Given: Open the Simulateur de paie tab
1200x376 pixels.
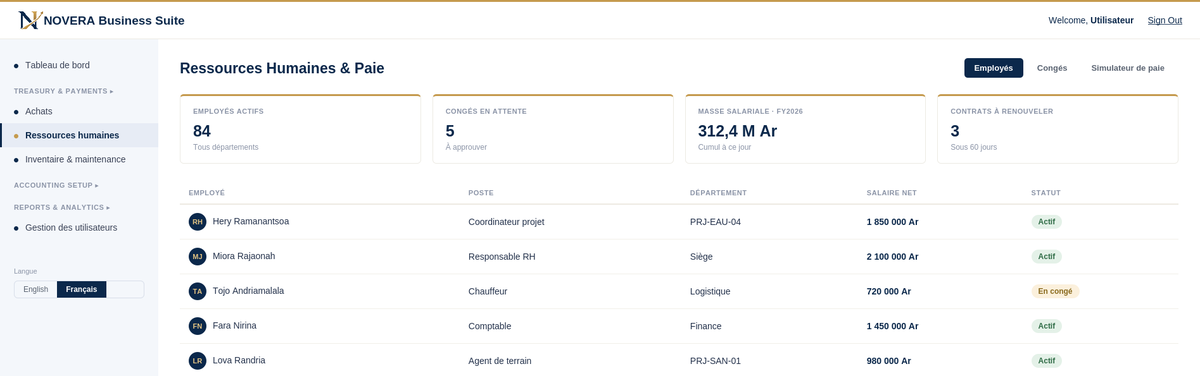Looking at the screenshot, I should point(1128,68).
